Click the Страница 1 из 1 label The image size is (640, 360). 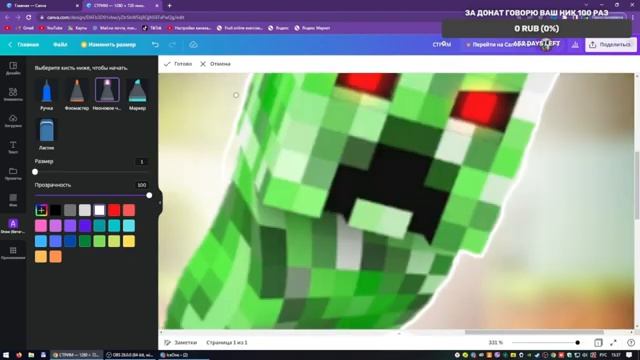[227, 342]
